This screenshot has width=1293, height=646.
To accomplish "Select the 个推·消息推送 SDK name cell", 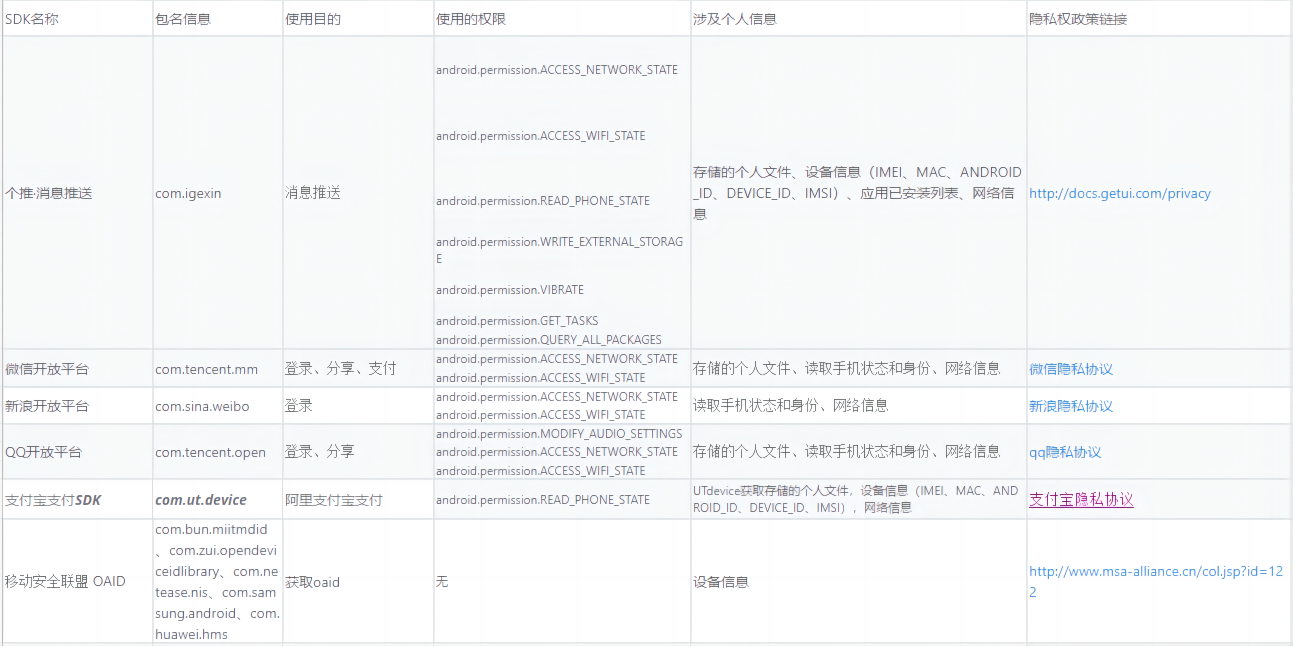I will tap(48, 193).
